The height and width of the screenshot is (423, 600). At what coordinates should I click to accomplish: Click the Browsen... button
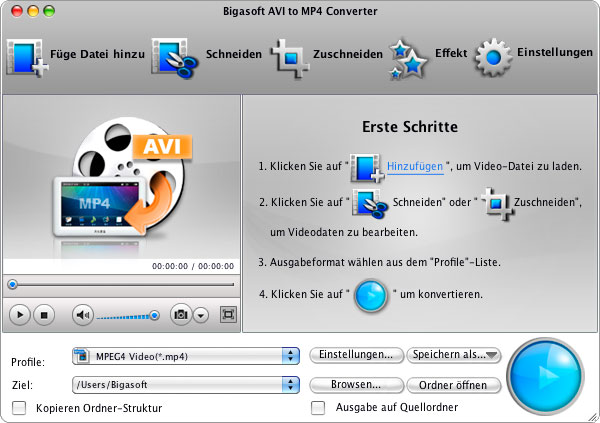point(356,385)
